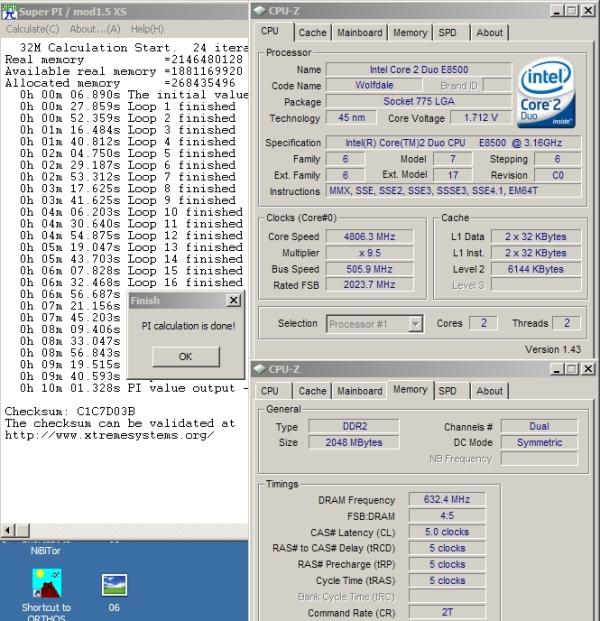This screenshot has width=600, height=621.
Task: Click the Super PI title bar icon
Action: pyautogui.click(x=9, y=11)
